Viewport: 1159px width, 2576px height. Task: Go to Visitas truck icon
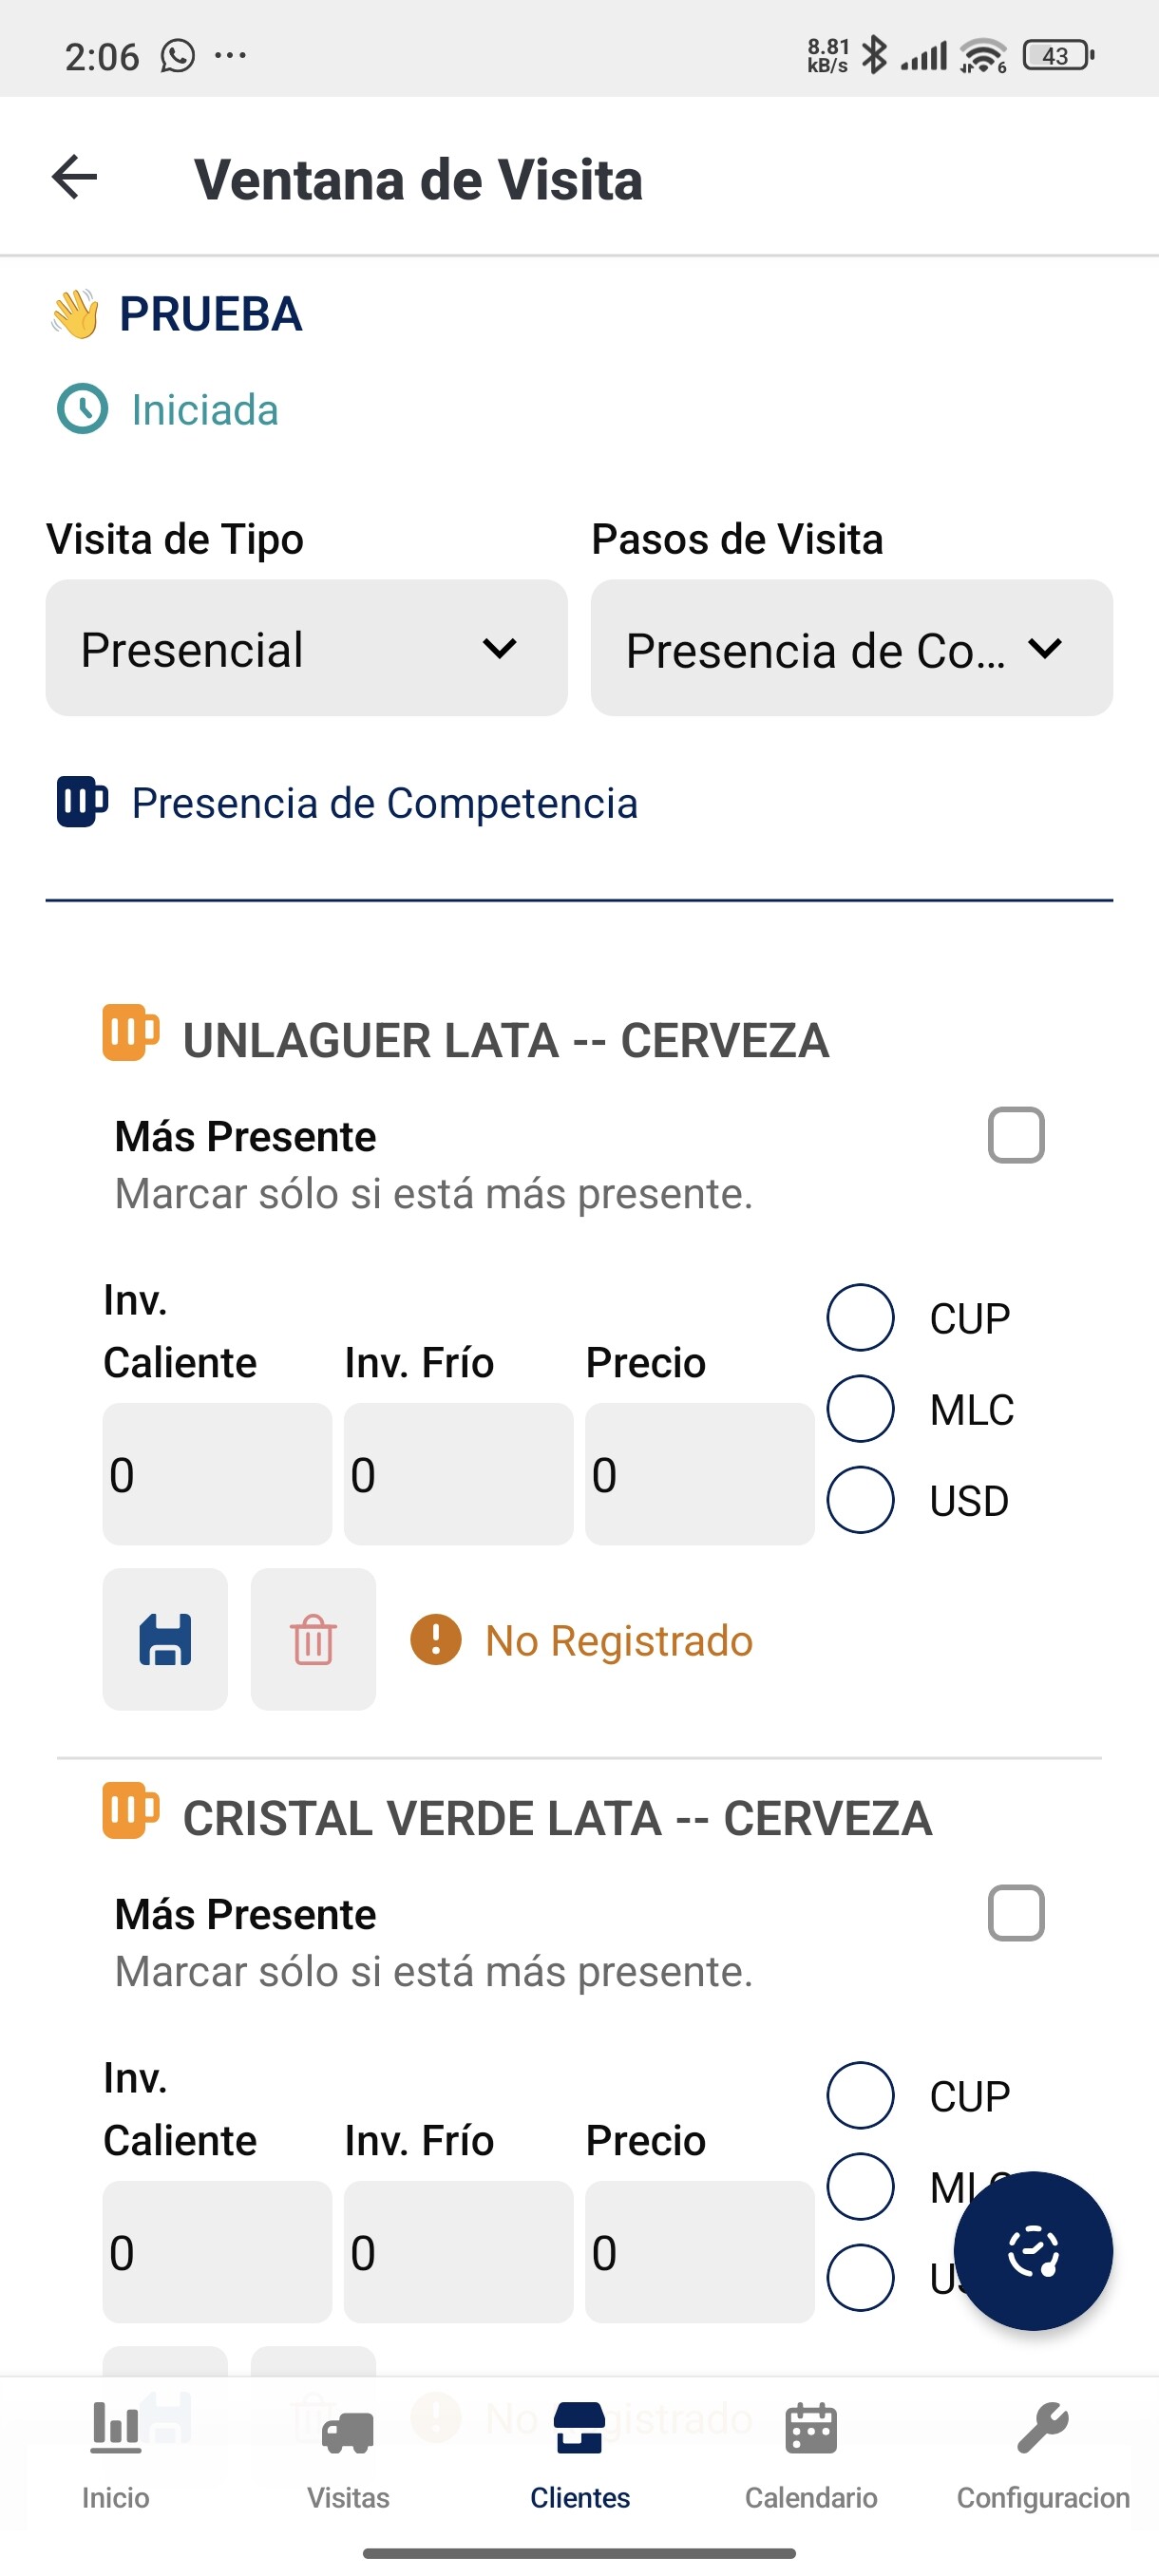348,2432
